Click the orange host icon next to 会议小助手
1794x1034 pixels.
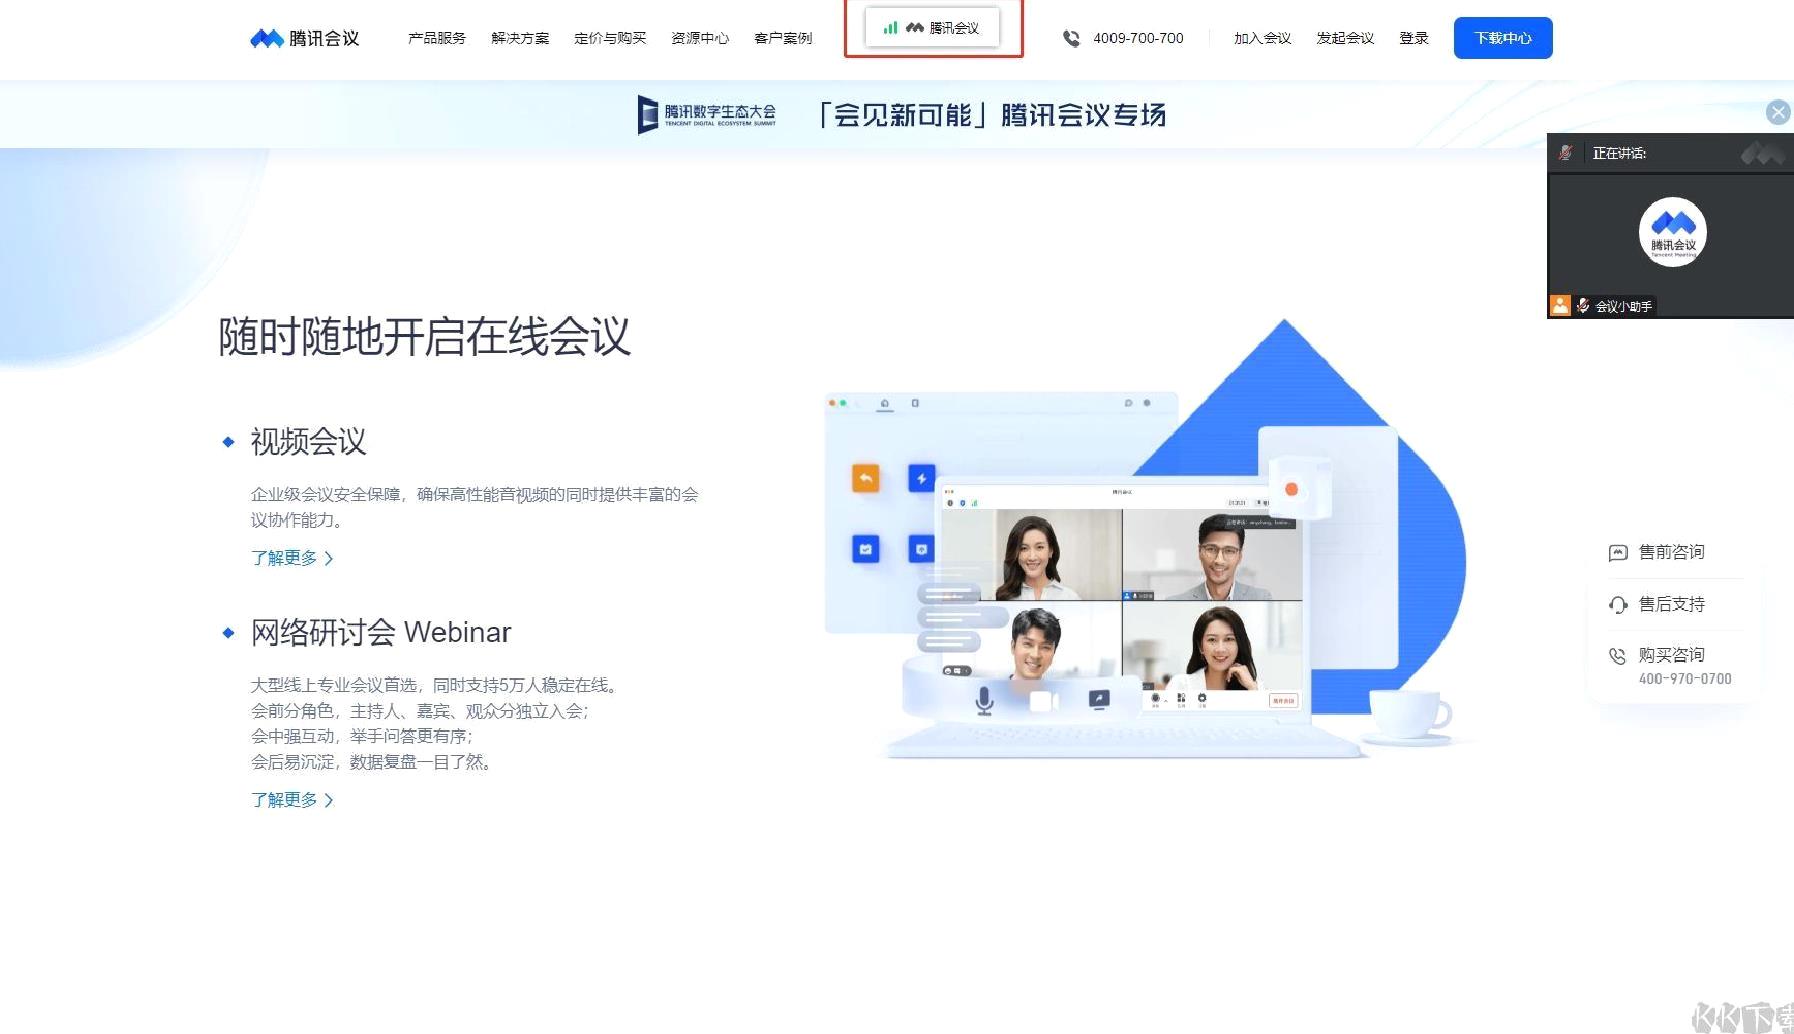(1560, 305)
